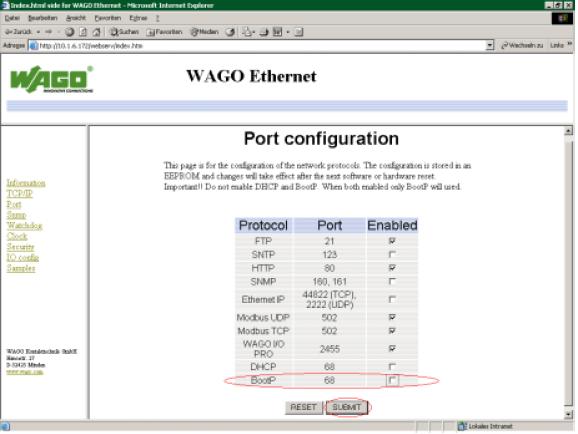Click the Zurück back arrow icon
Viewport: 578px width, 434px height.
tap(8, 32)
